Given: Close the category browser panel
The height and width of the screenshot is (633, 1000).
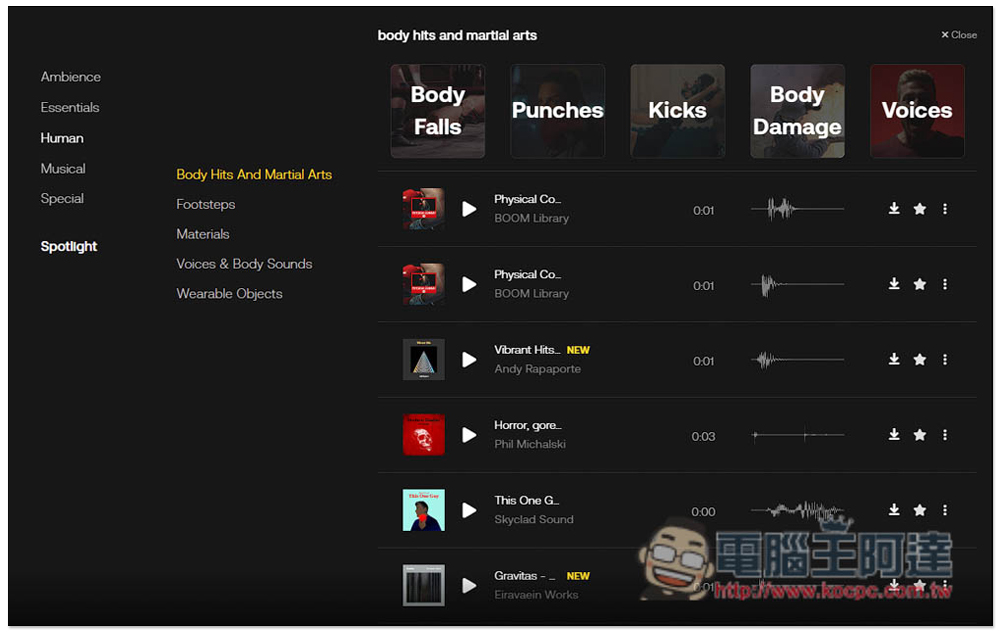Looking at the screenshot, I should click(x=959, y=35).
